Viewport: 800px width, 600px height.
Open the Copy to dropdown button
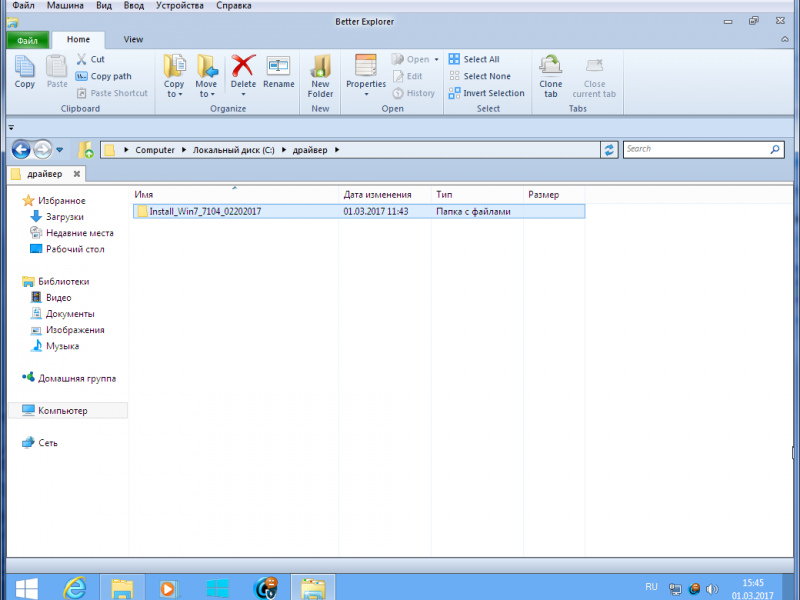174,76
